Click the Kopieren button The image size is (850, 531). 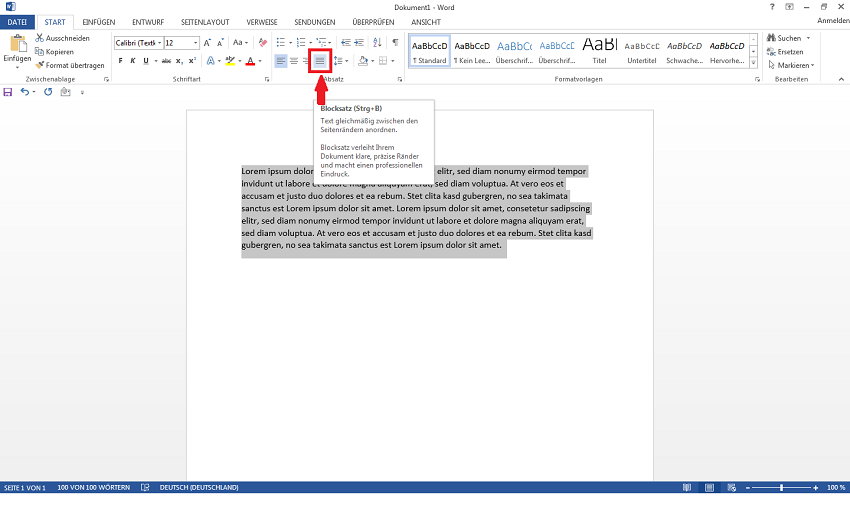[x=54, y=51]
